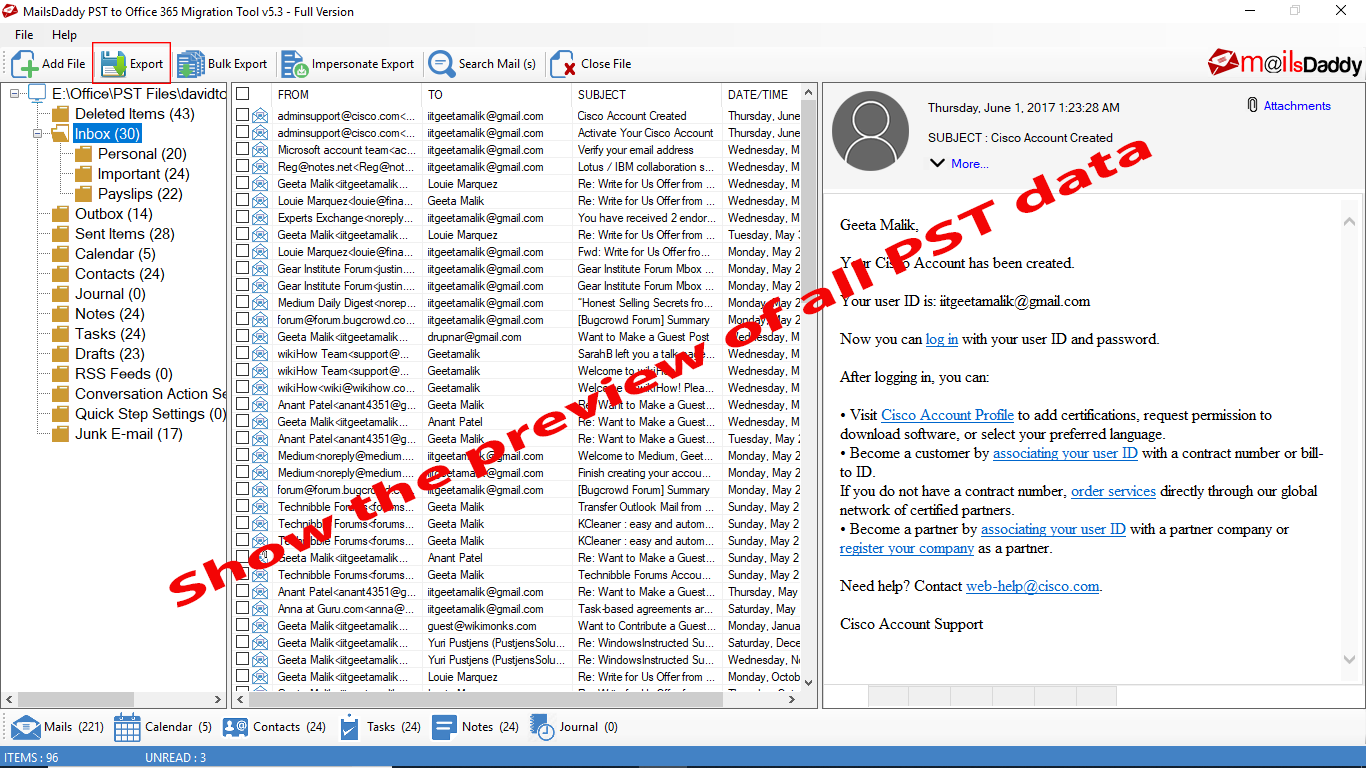The image size is (1366, 768).
Task: Select the Export toolbar icon
Action: [131, 63]
